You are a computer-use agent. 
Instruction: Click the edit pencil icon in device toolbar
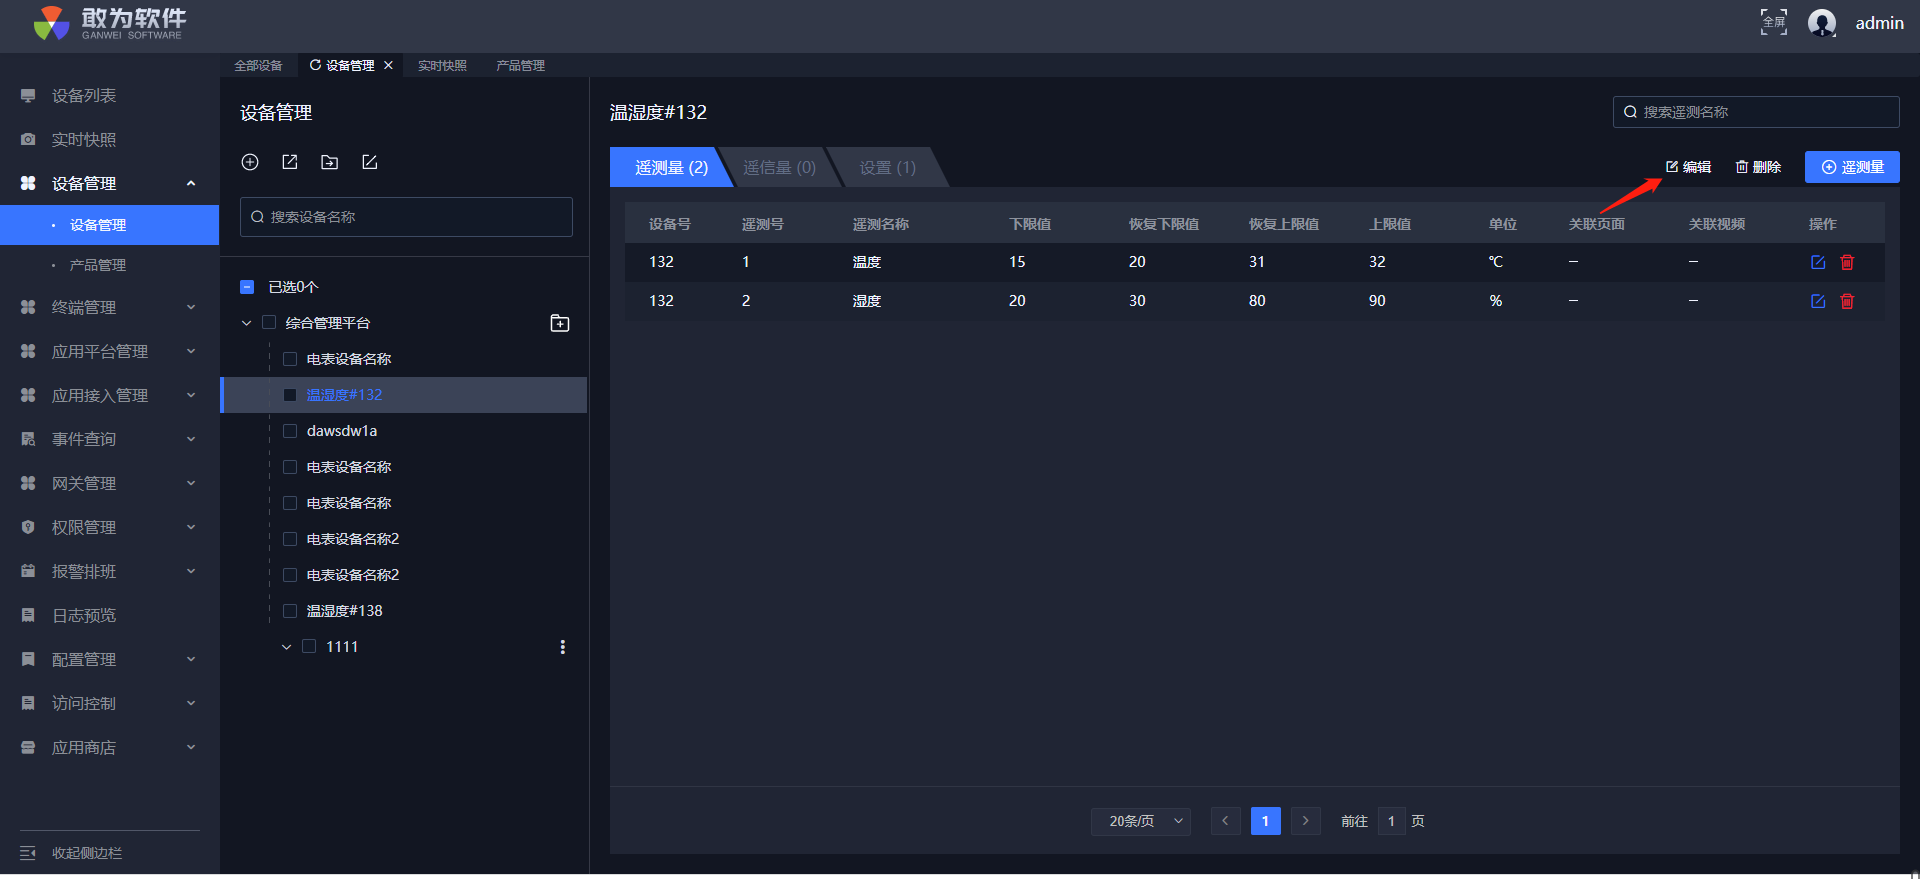pos(370,162)
